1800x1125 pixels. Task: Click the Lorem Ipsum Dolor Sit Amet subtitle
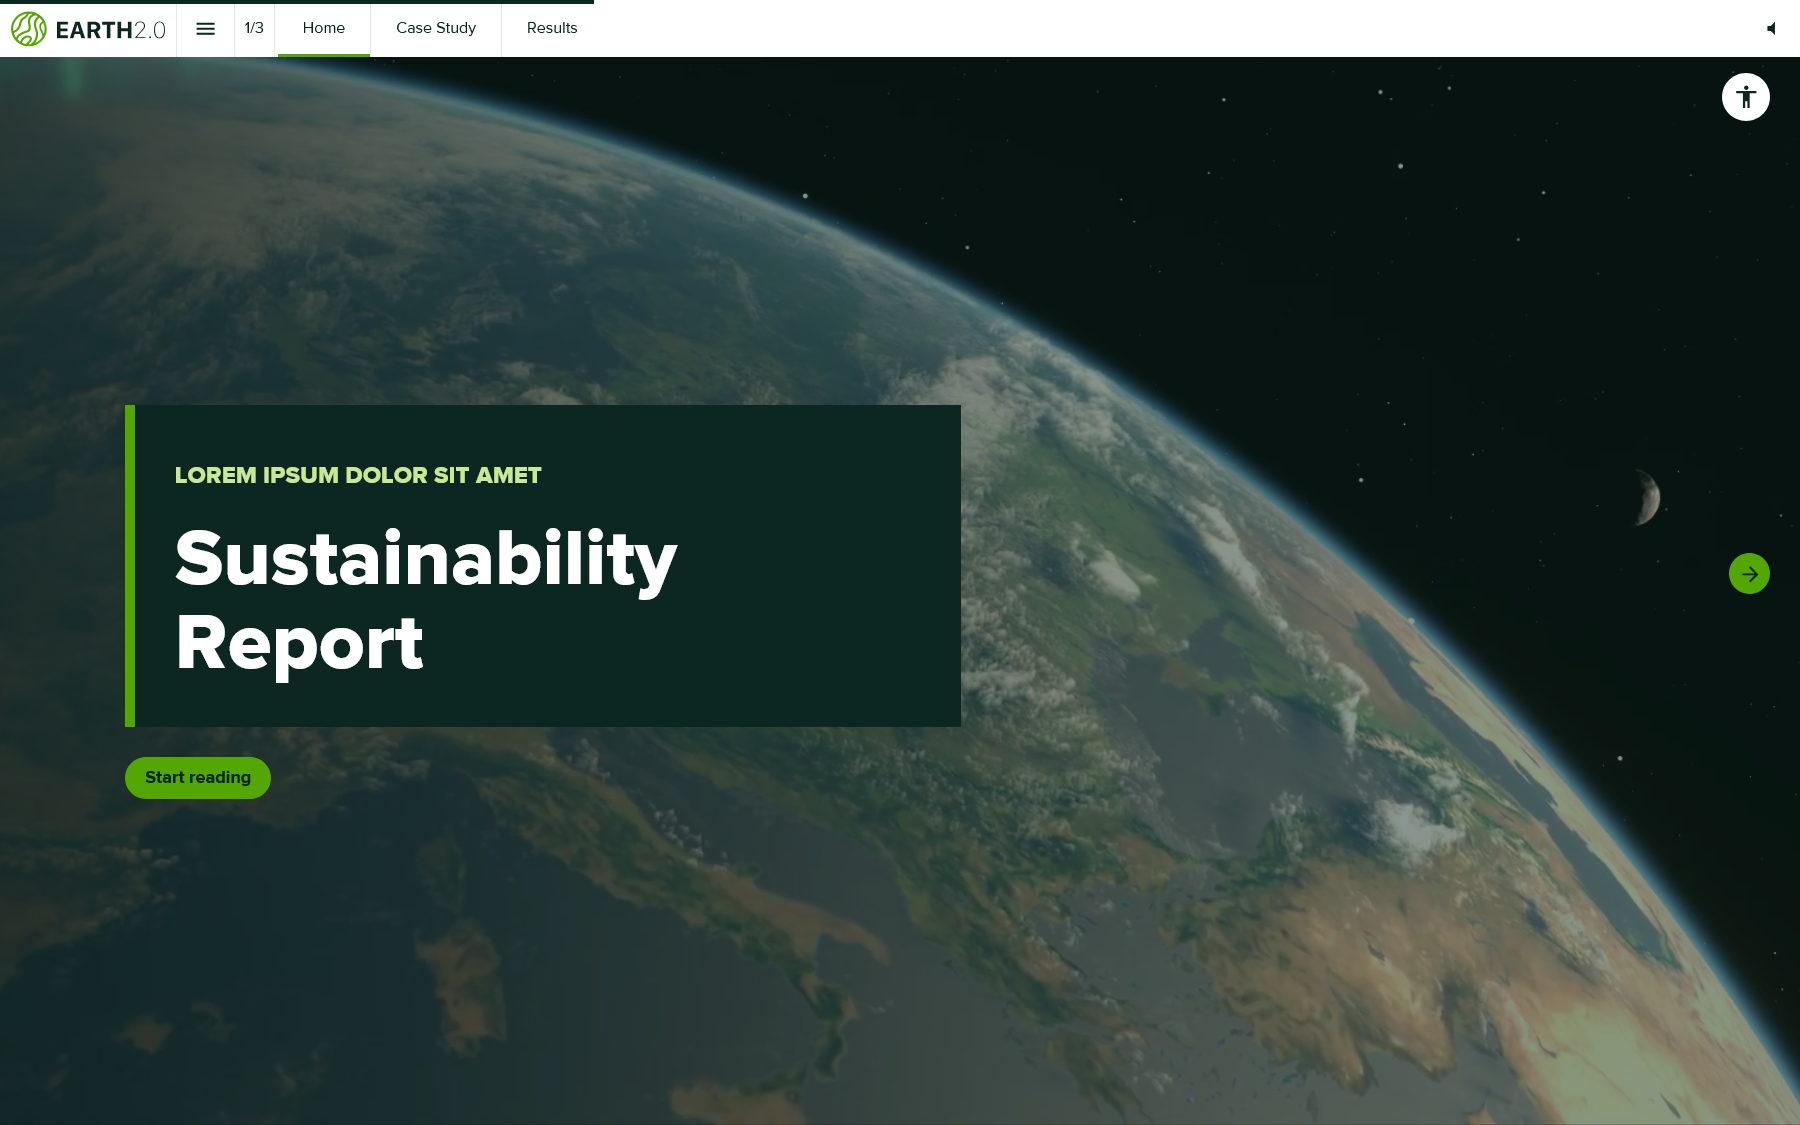coord(358,475)
